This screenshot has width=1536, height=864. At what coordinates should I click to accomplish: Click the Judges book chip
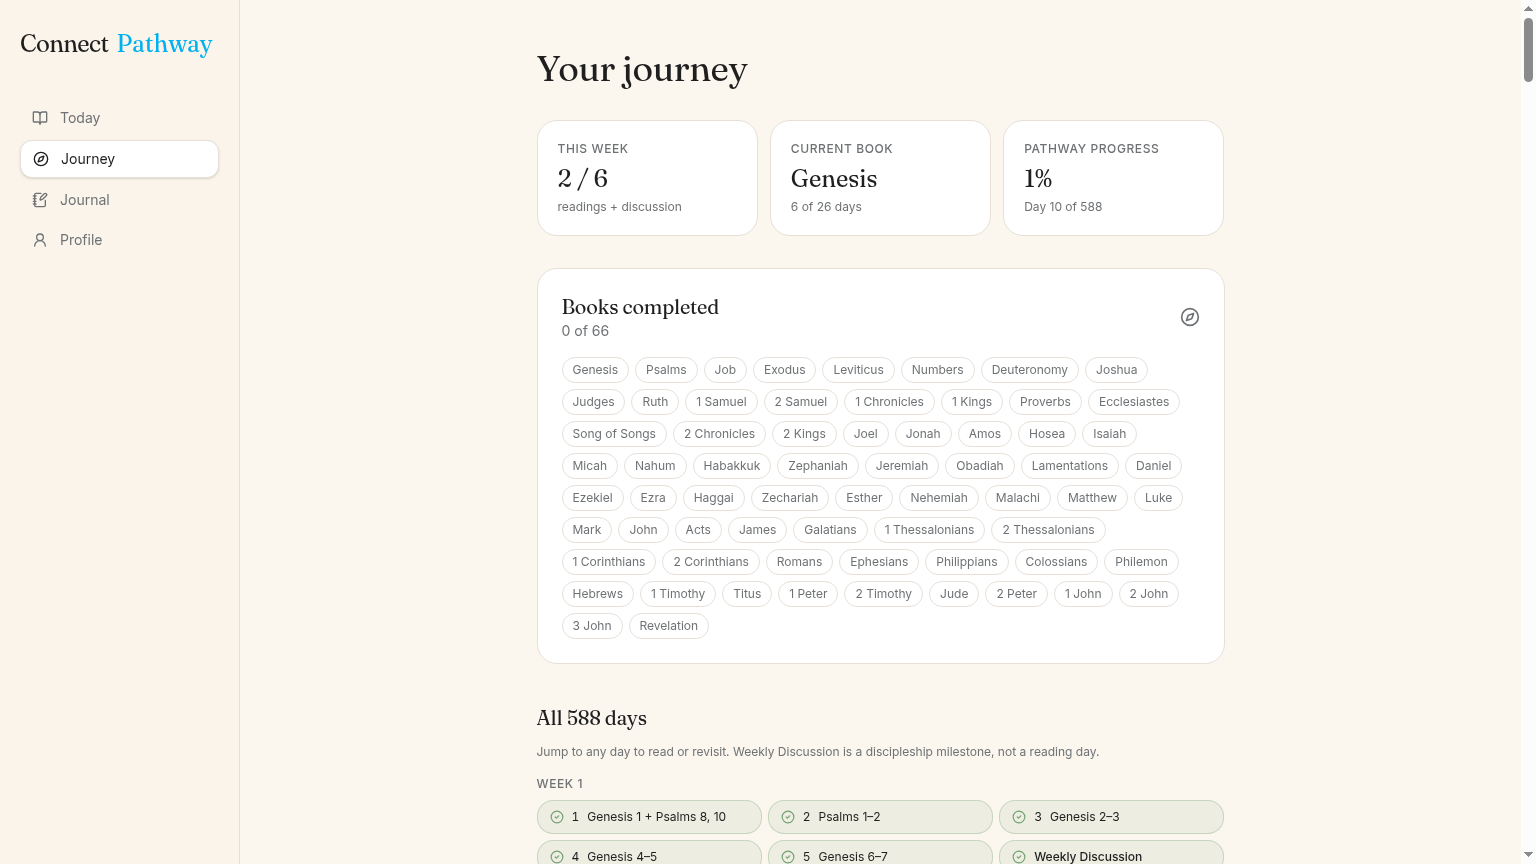[x=593, y=402]
